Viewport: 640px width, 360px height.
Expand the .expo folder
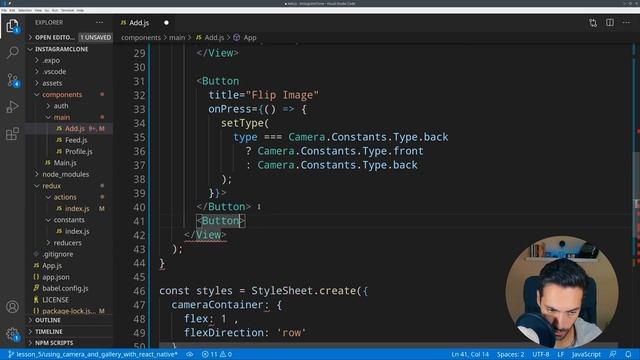tap(70, 60)
